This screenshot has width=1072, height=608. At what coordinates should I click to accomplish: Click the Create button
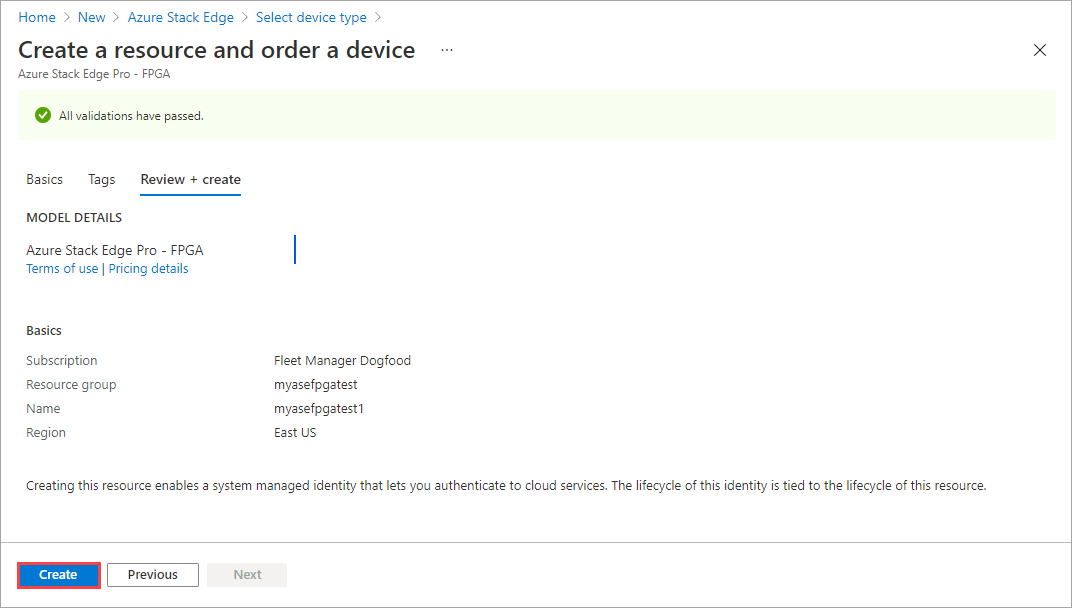58,574
